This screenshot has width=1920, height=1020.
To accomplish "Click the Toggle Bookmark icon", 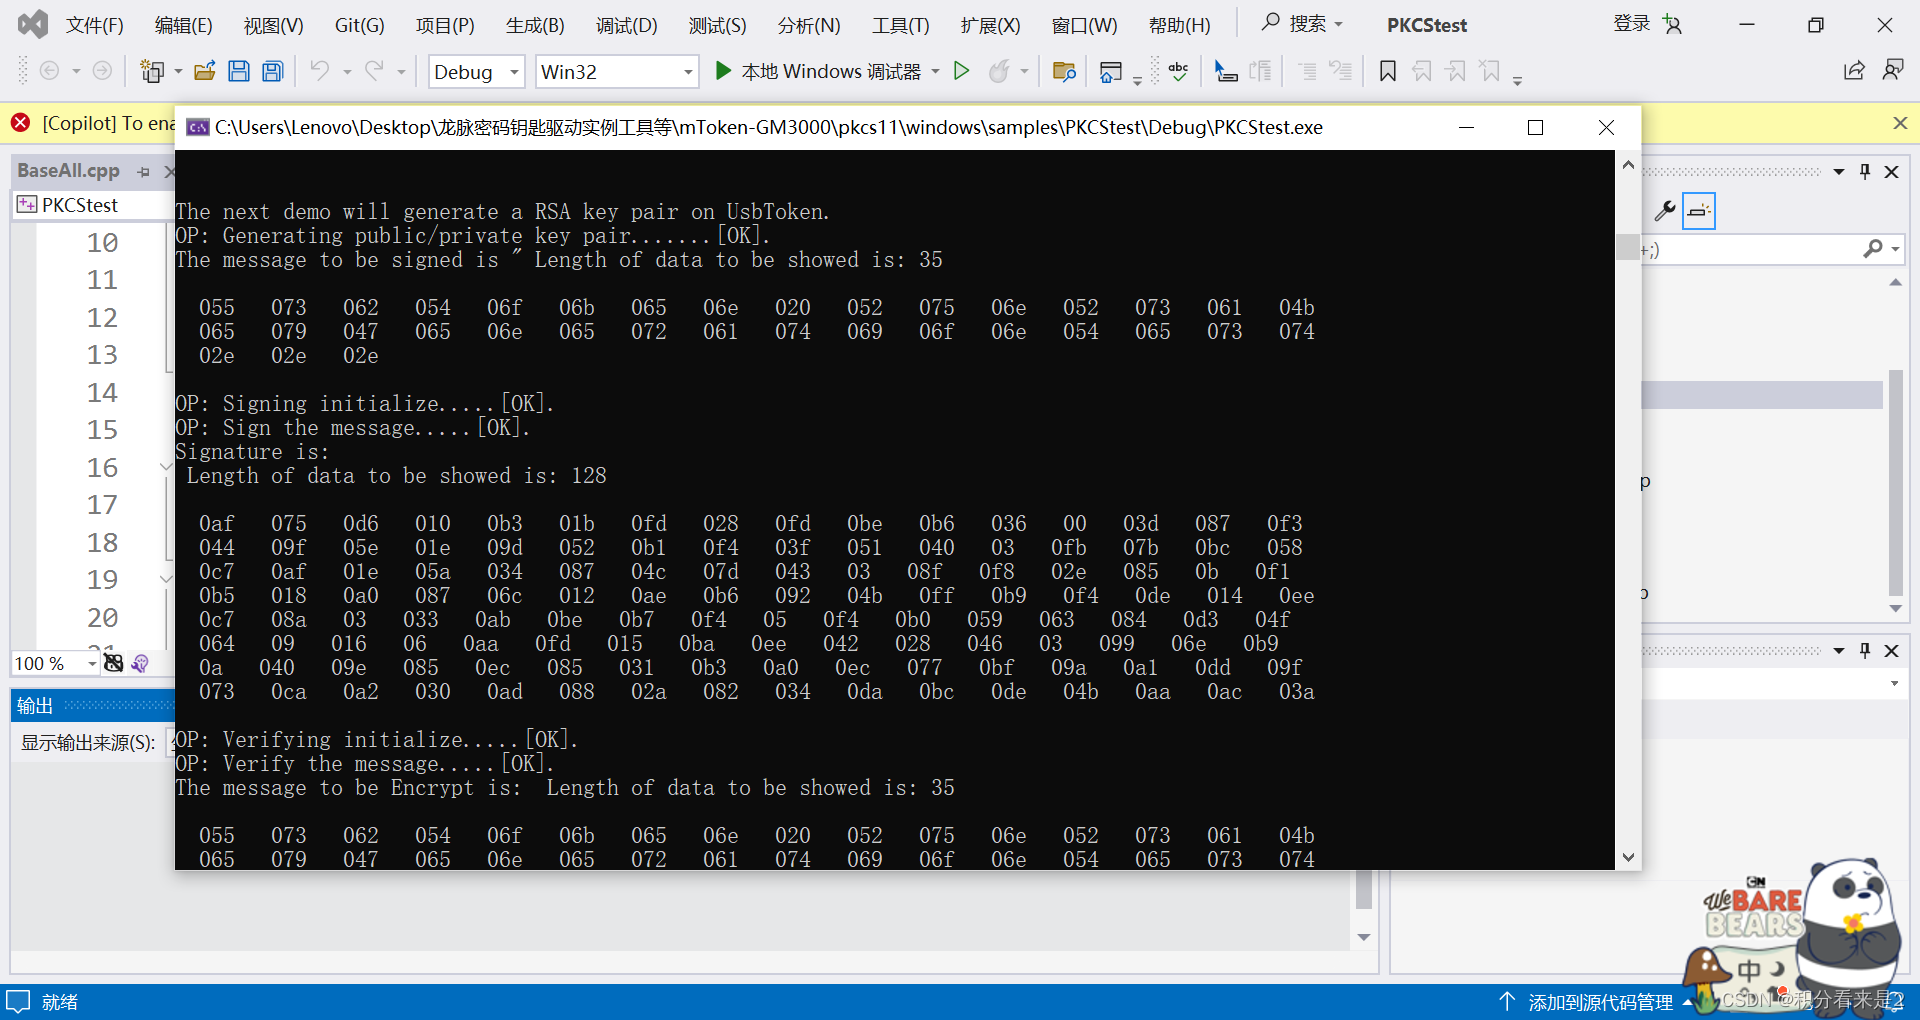I will 1388,71.
